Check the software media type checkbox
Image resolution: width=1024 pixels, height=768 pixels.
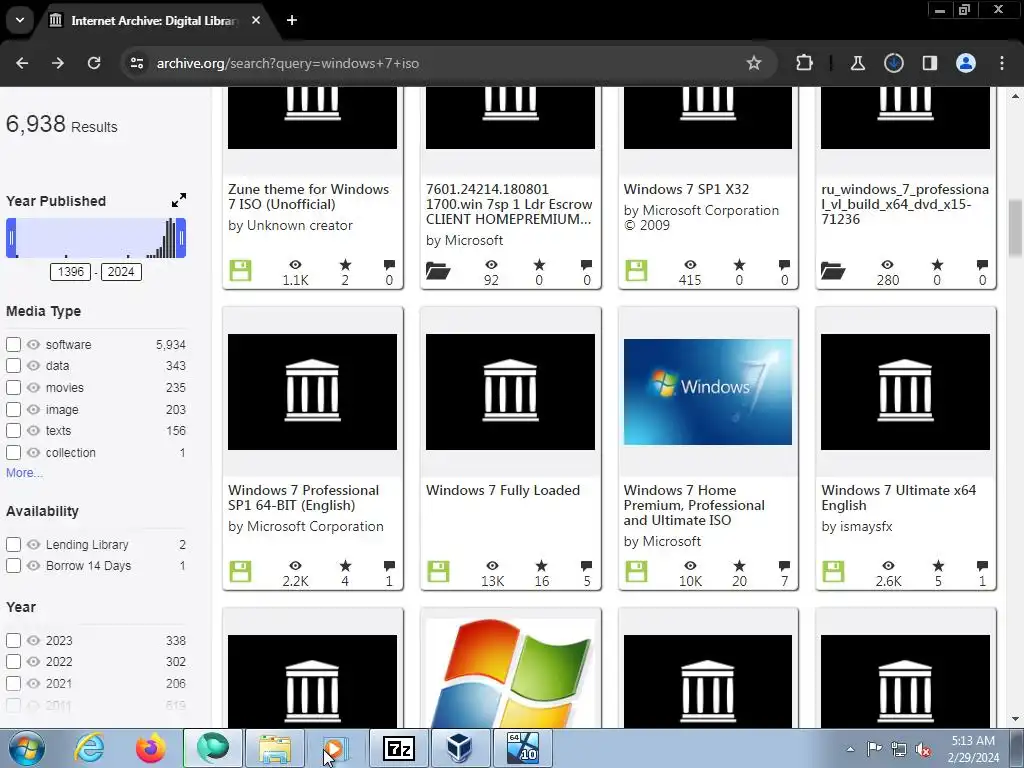[13, 344]
